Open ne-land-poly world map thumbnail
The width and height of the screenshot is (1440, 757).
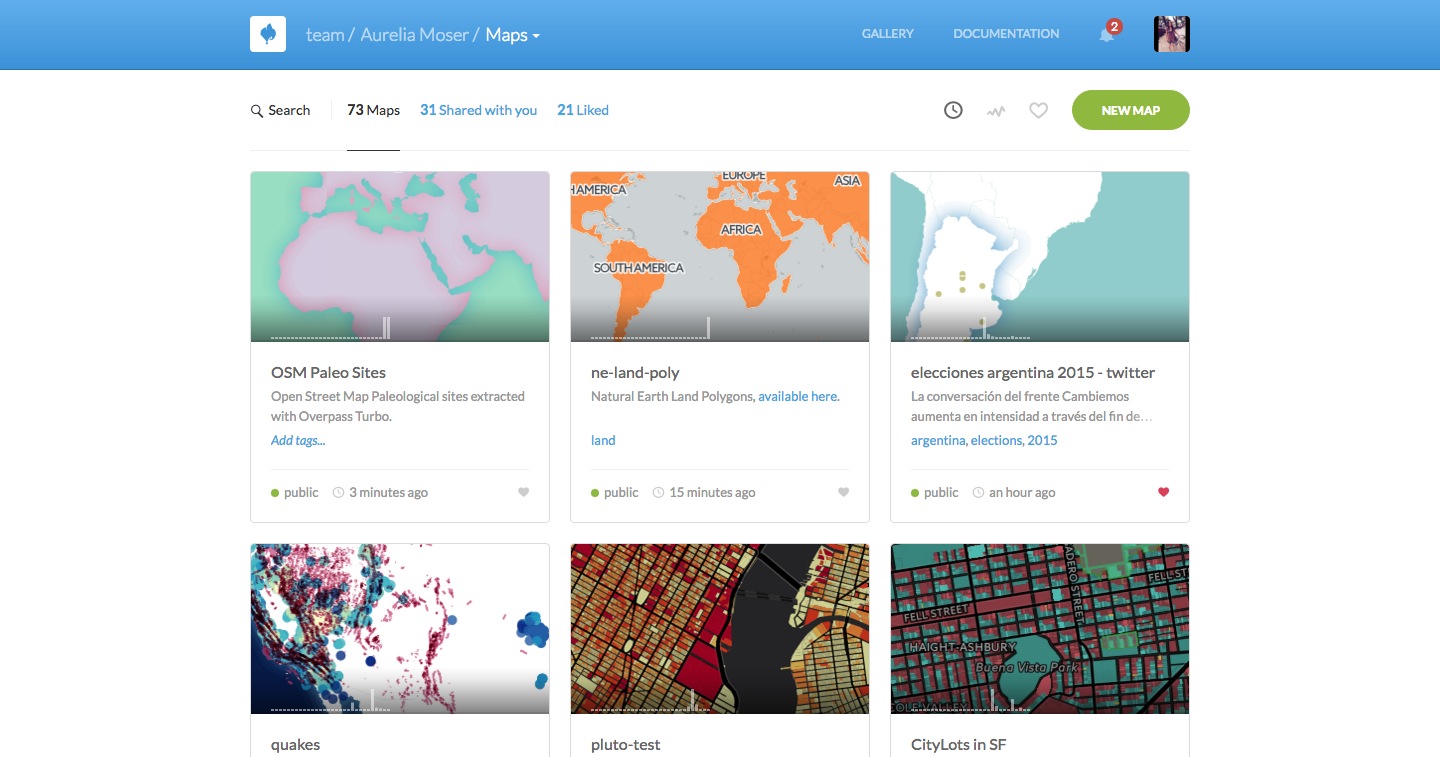[720, 257]
